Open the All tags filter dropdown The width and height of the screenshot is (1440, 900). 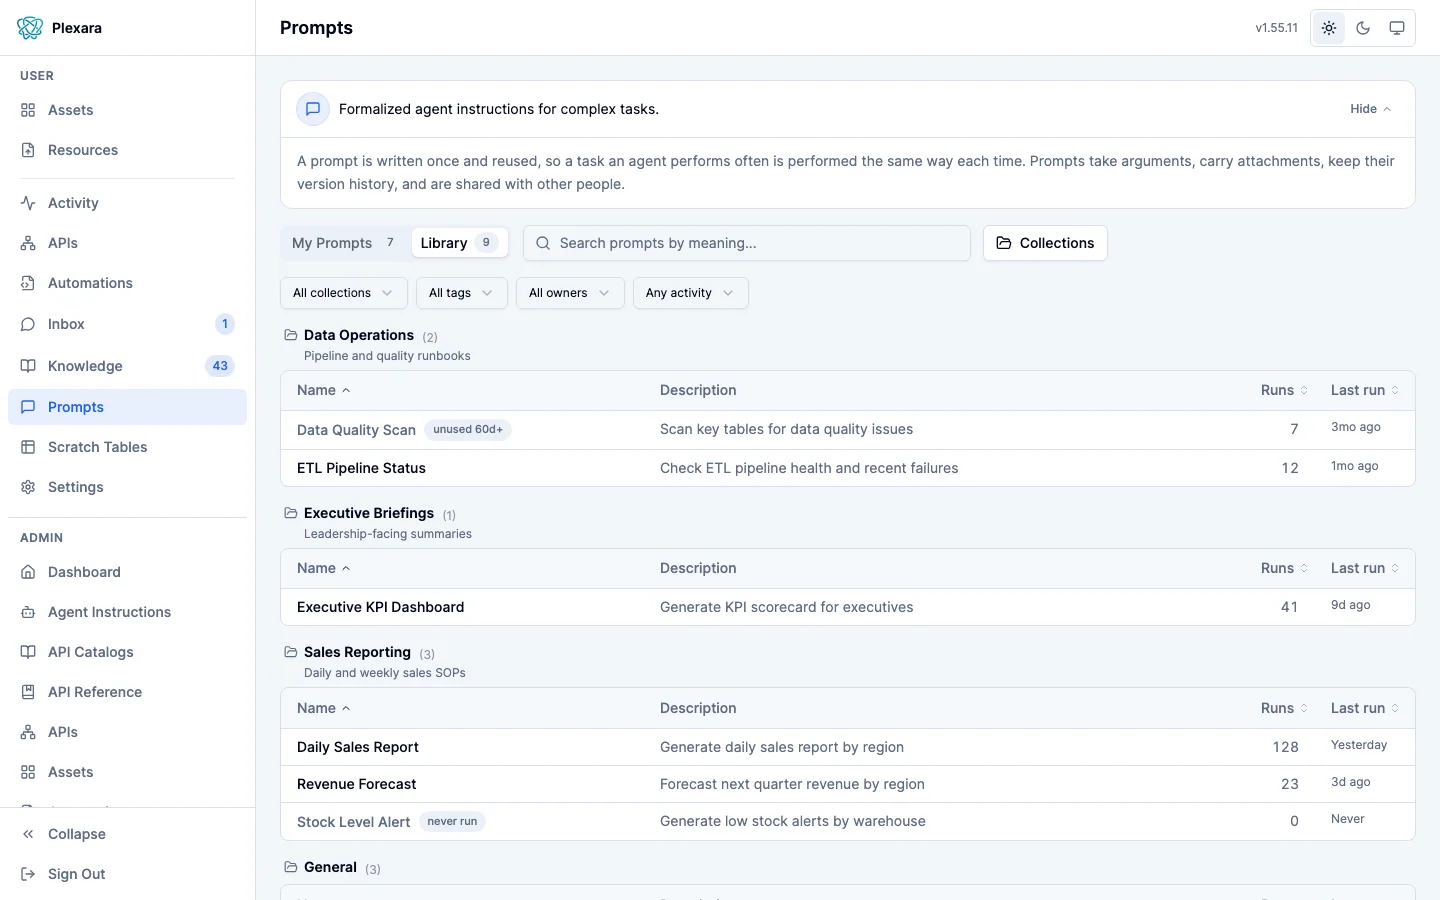462,293
